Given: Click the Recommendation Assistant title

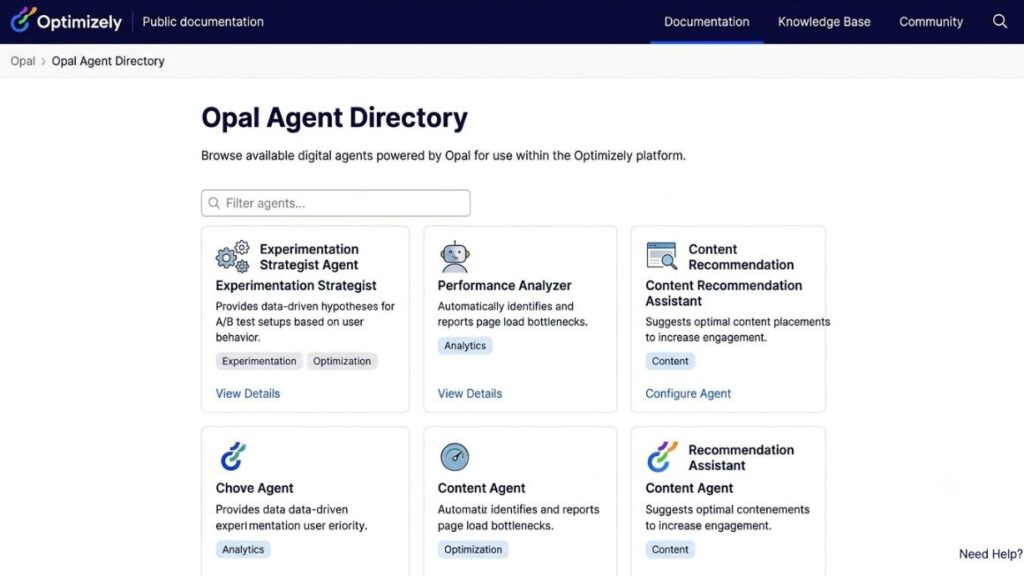Looking at the screenshot, I should (x=741, y=457).
